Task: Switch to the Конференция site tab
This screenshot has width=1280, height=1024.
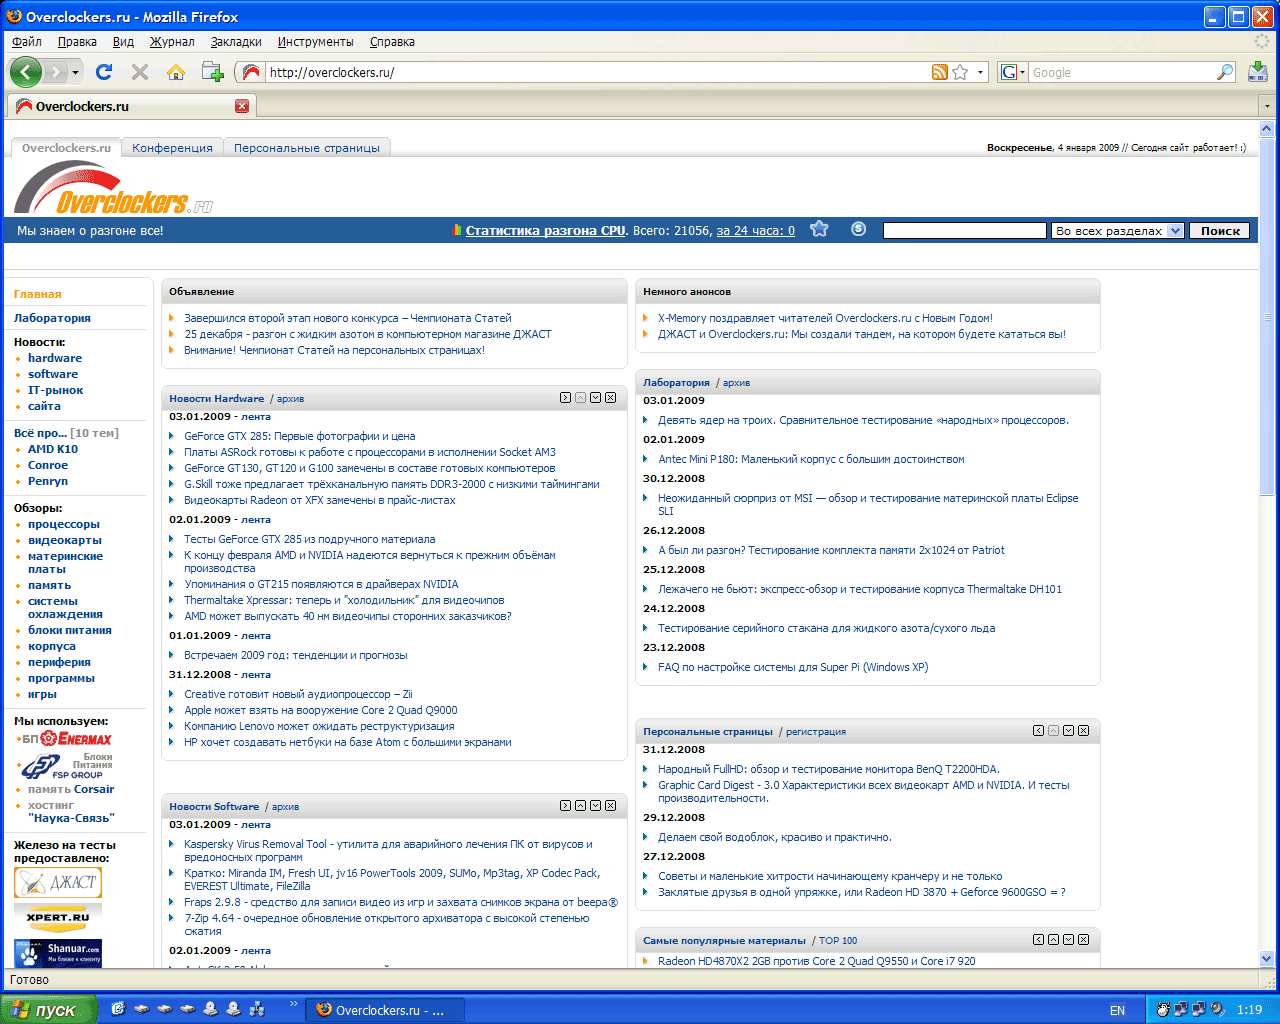Action: pyautogui.click(x=172, y=148)
